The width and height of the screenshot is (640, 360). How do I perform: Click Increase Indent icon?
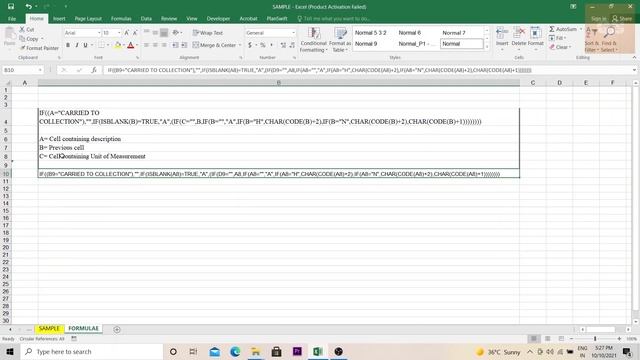pos(184,45)
